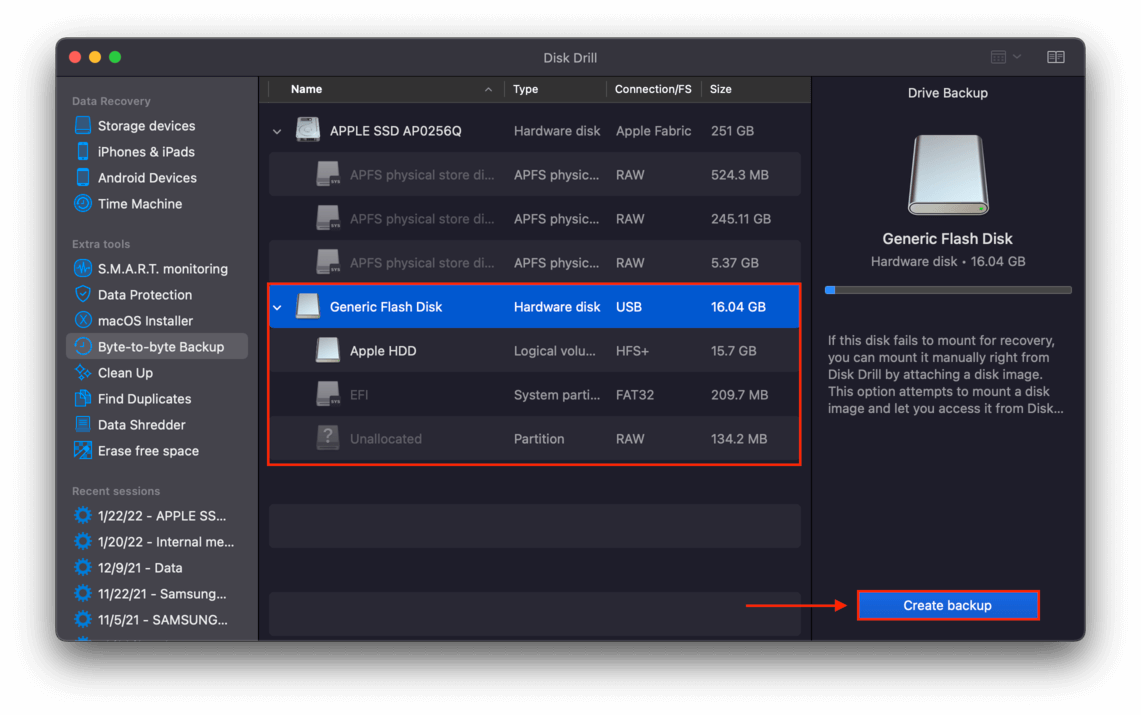
Task: Select Byte-to-byte Backup tool
Action: click(157, 347)
